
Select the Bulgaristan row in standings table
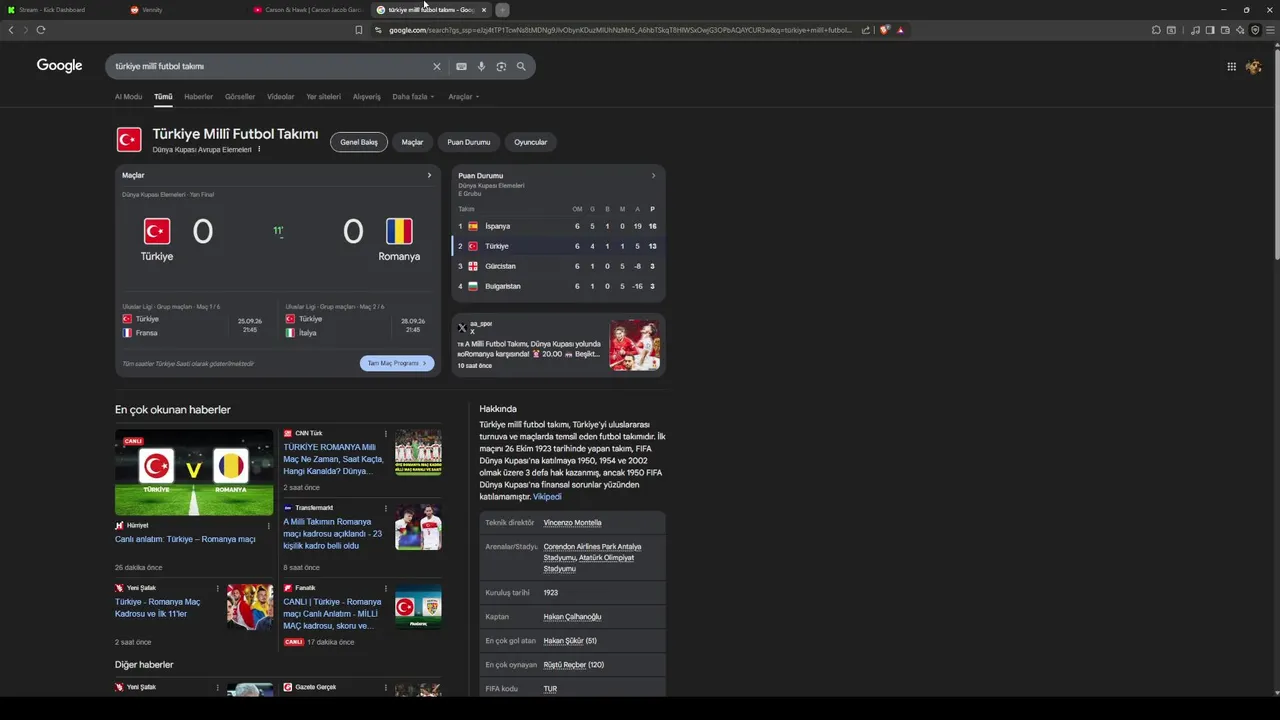(x=558, y=286)
